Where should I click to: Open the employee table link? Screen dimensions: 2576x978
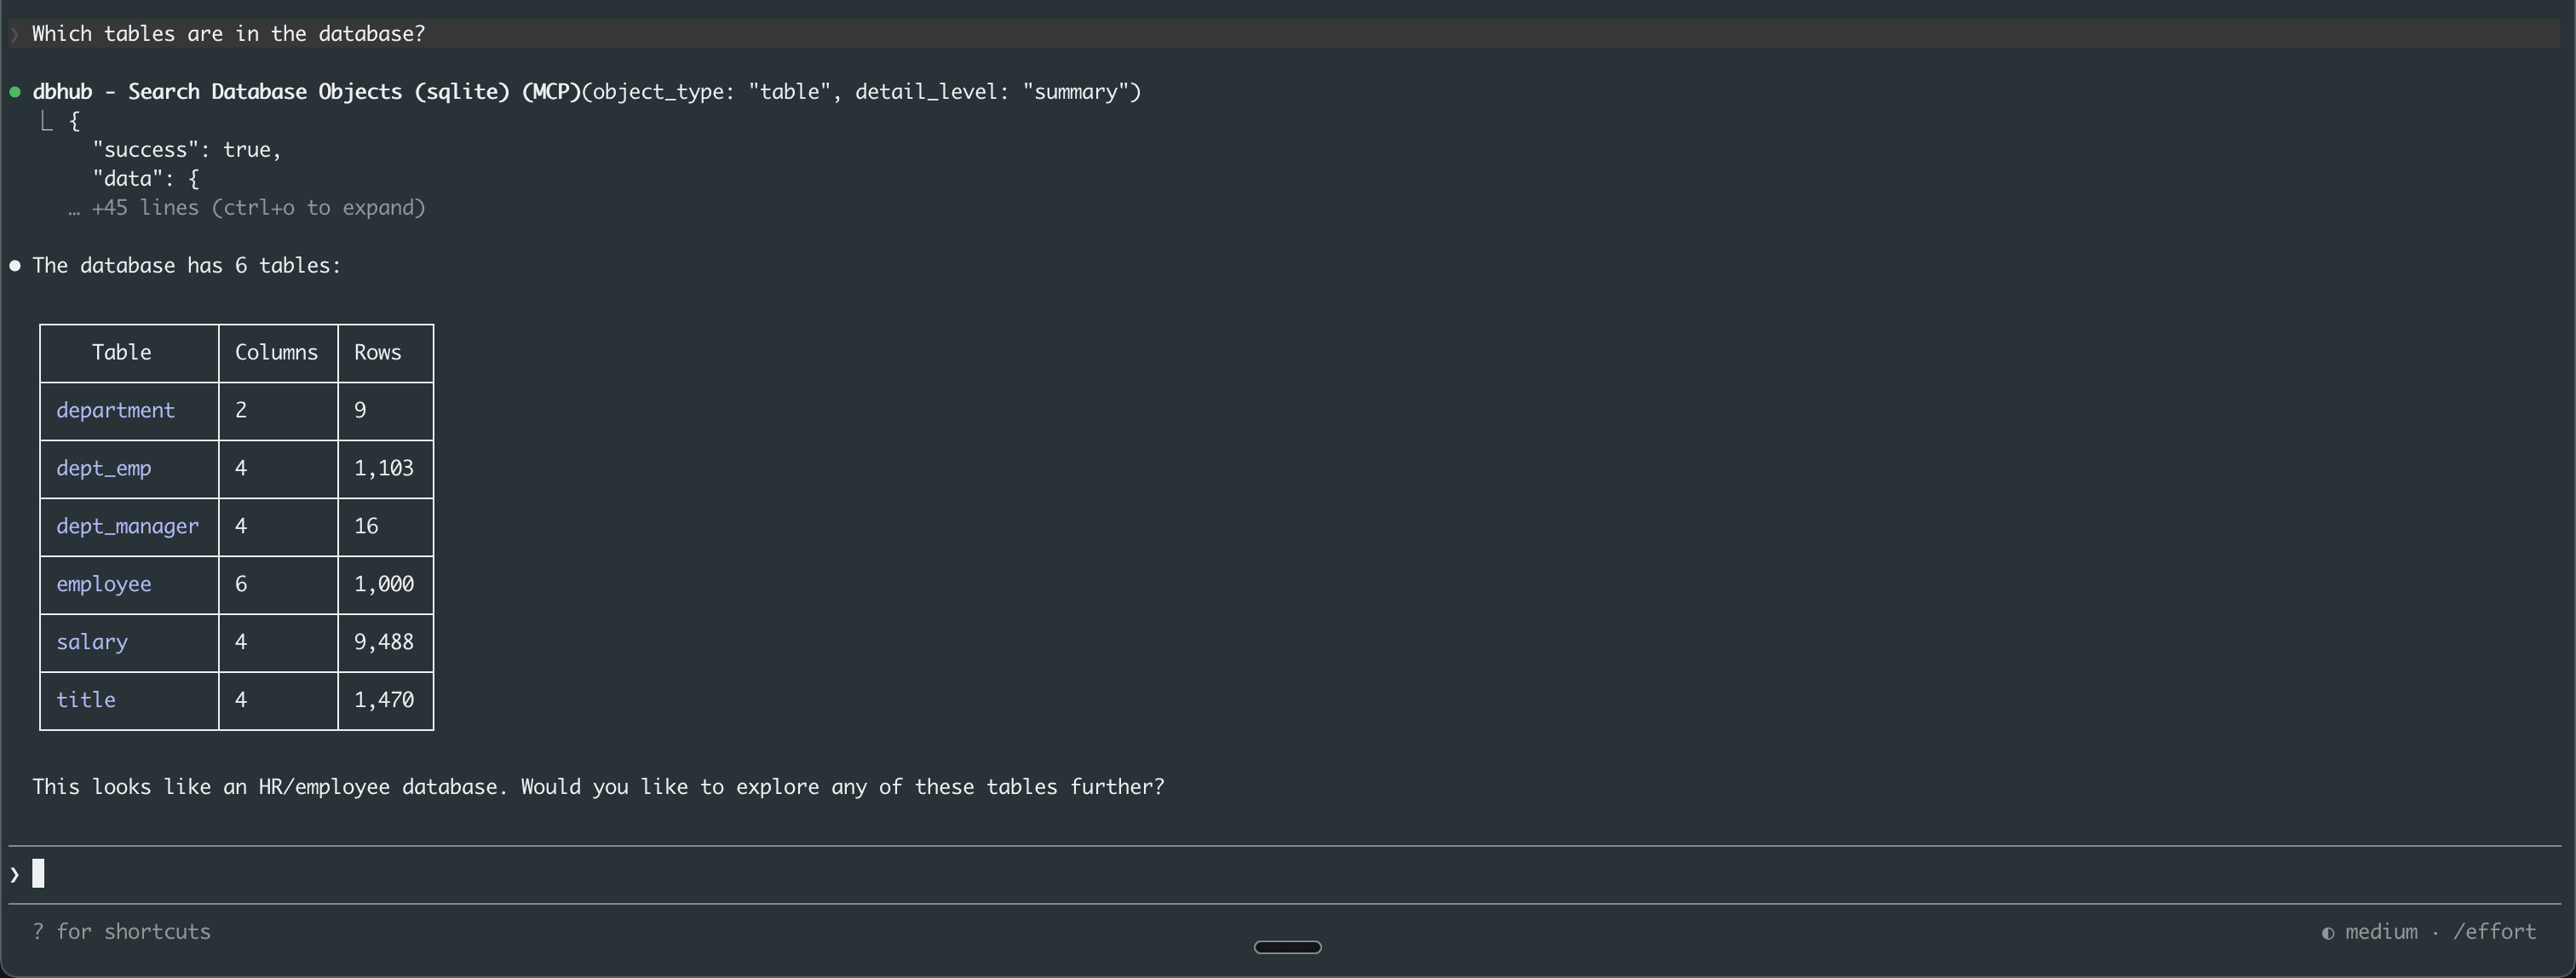(104, 584)
